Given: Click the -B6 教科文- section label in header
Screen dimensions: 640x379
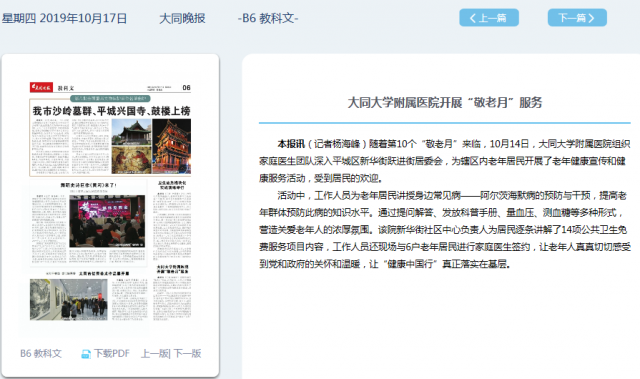Looking at the screenshot, I should [268, 18].
